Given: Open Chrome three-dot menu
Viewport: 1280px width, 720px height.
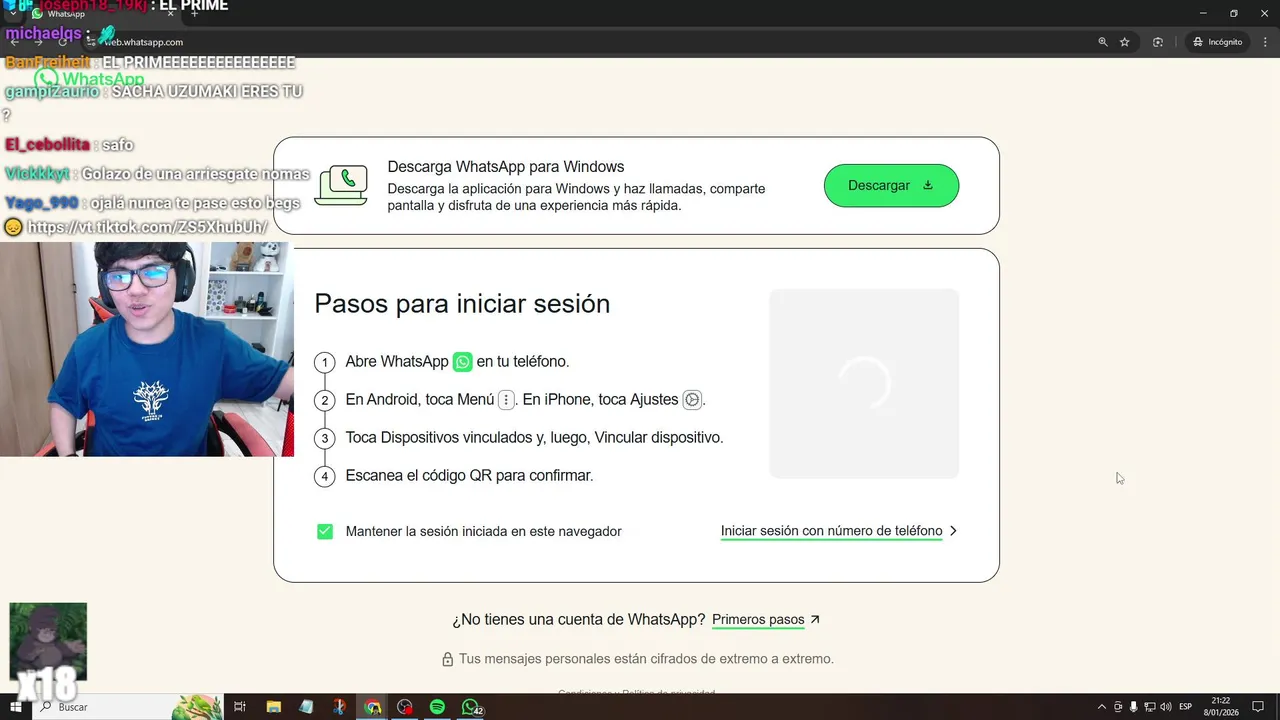Looking at the screenshot, I should (1264, 42).
